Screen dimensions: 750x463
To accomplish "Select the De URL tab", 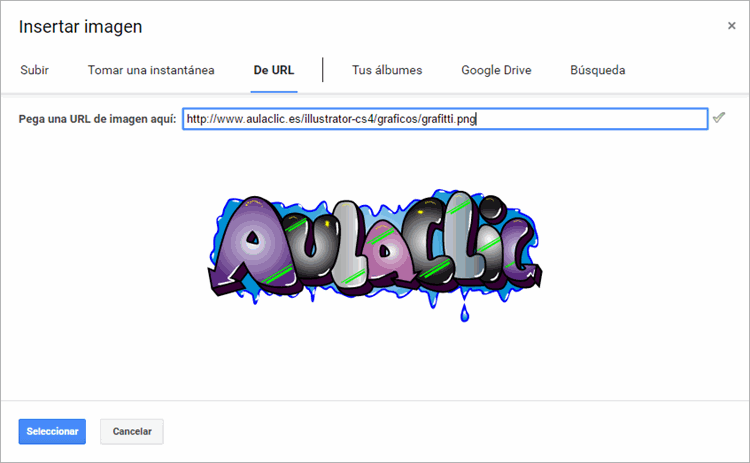I will pos(274,70).
